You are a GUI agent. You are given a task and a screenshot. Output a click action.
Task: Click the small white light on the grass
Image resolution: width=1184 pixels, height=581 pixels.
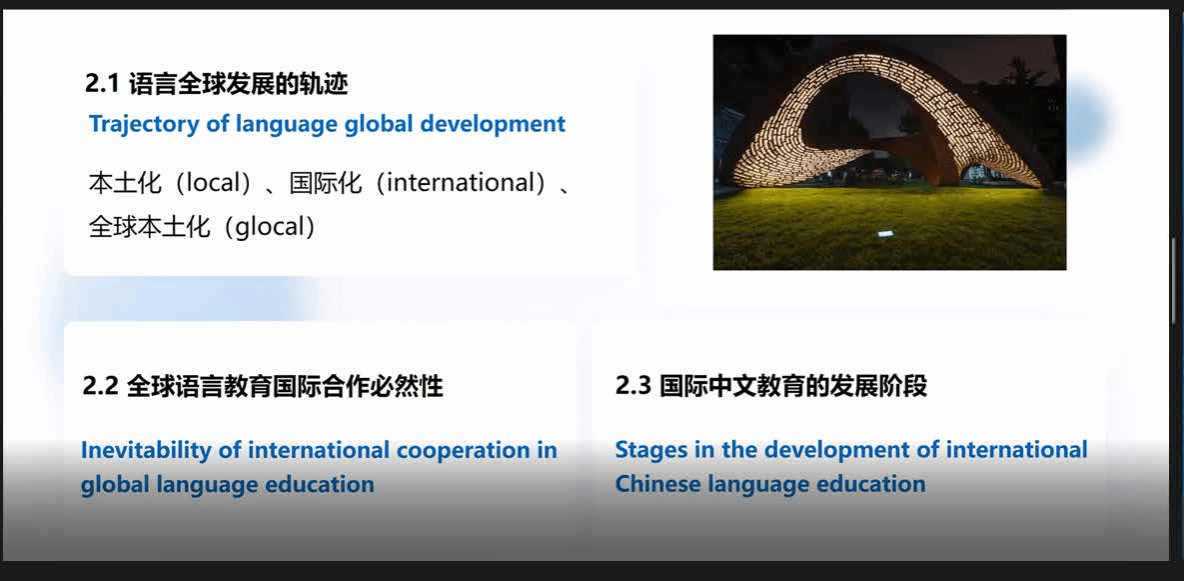click(886, 234)
